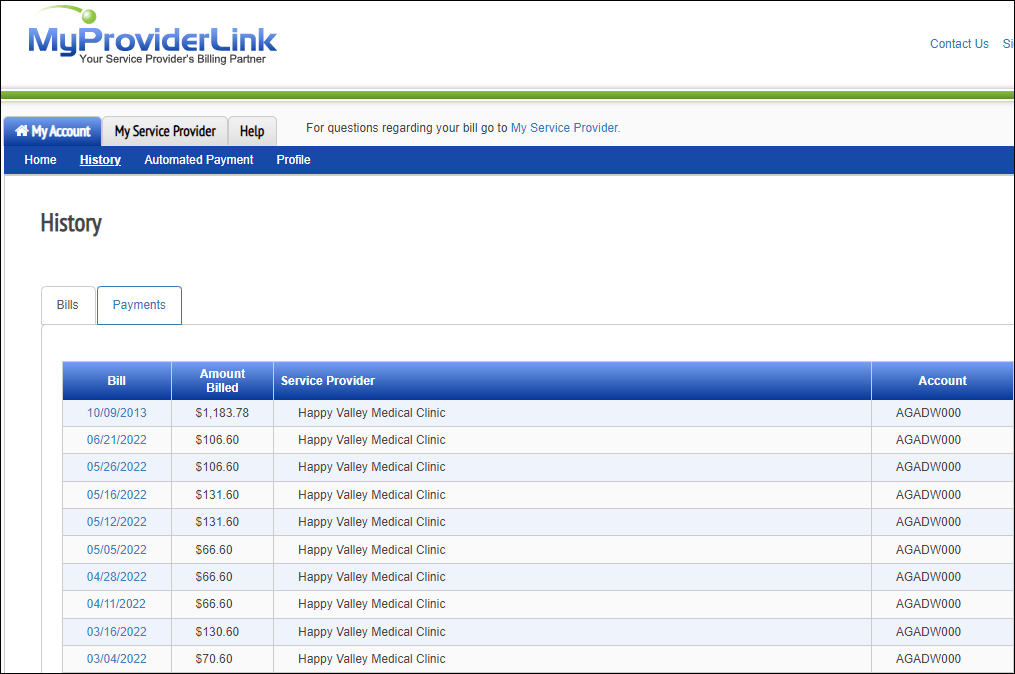This screenshot has height=674, width=1015.
Task: Click the home icon on My Account tab
Action: pyautogui.click(x=21, y=131)
